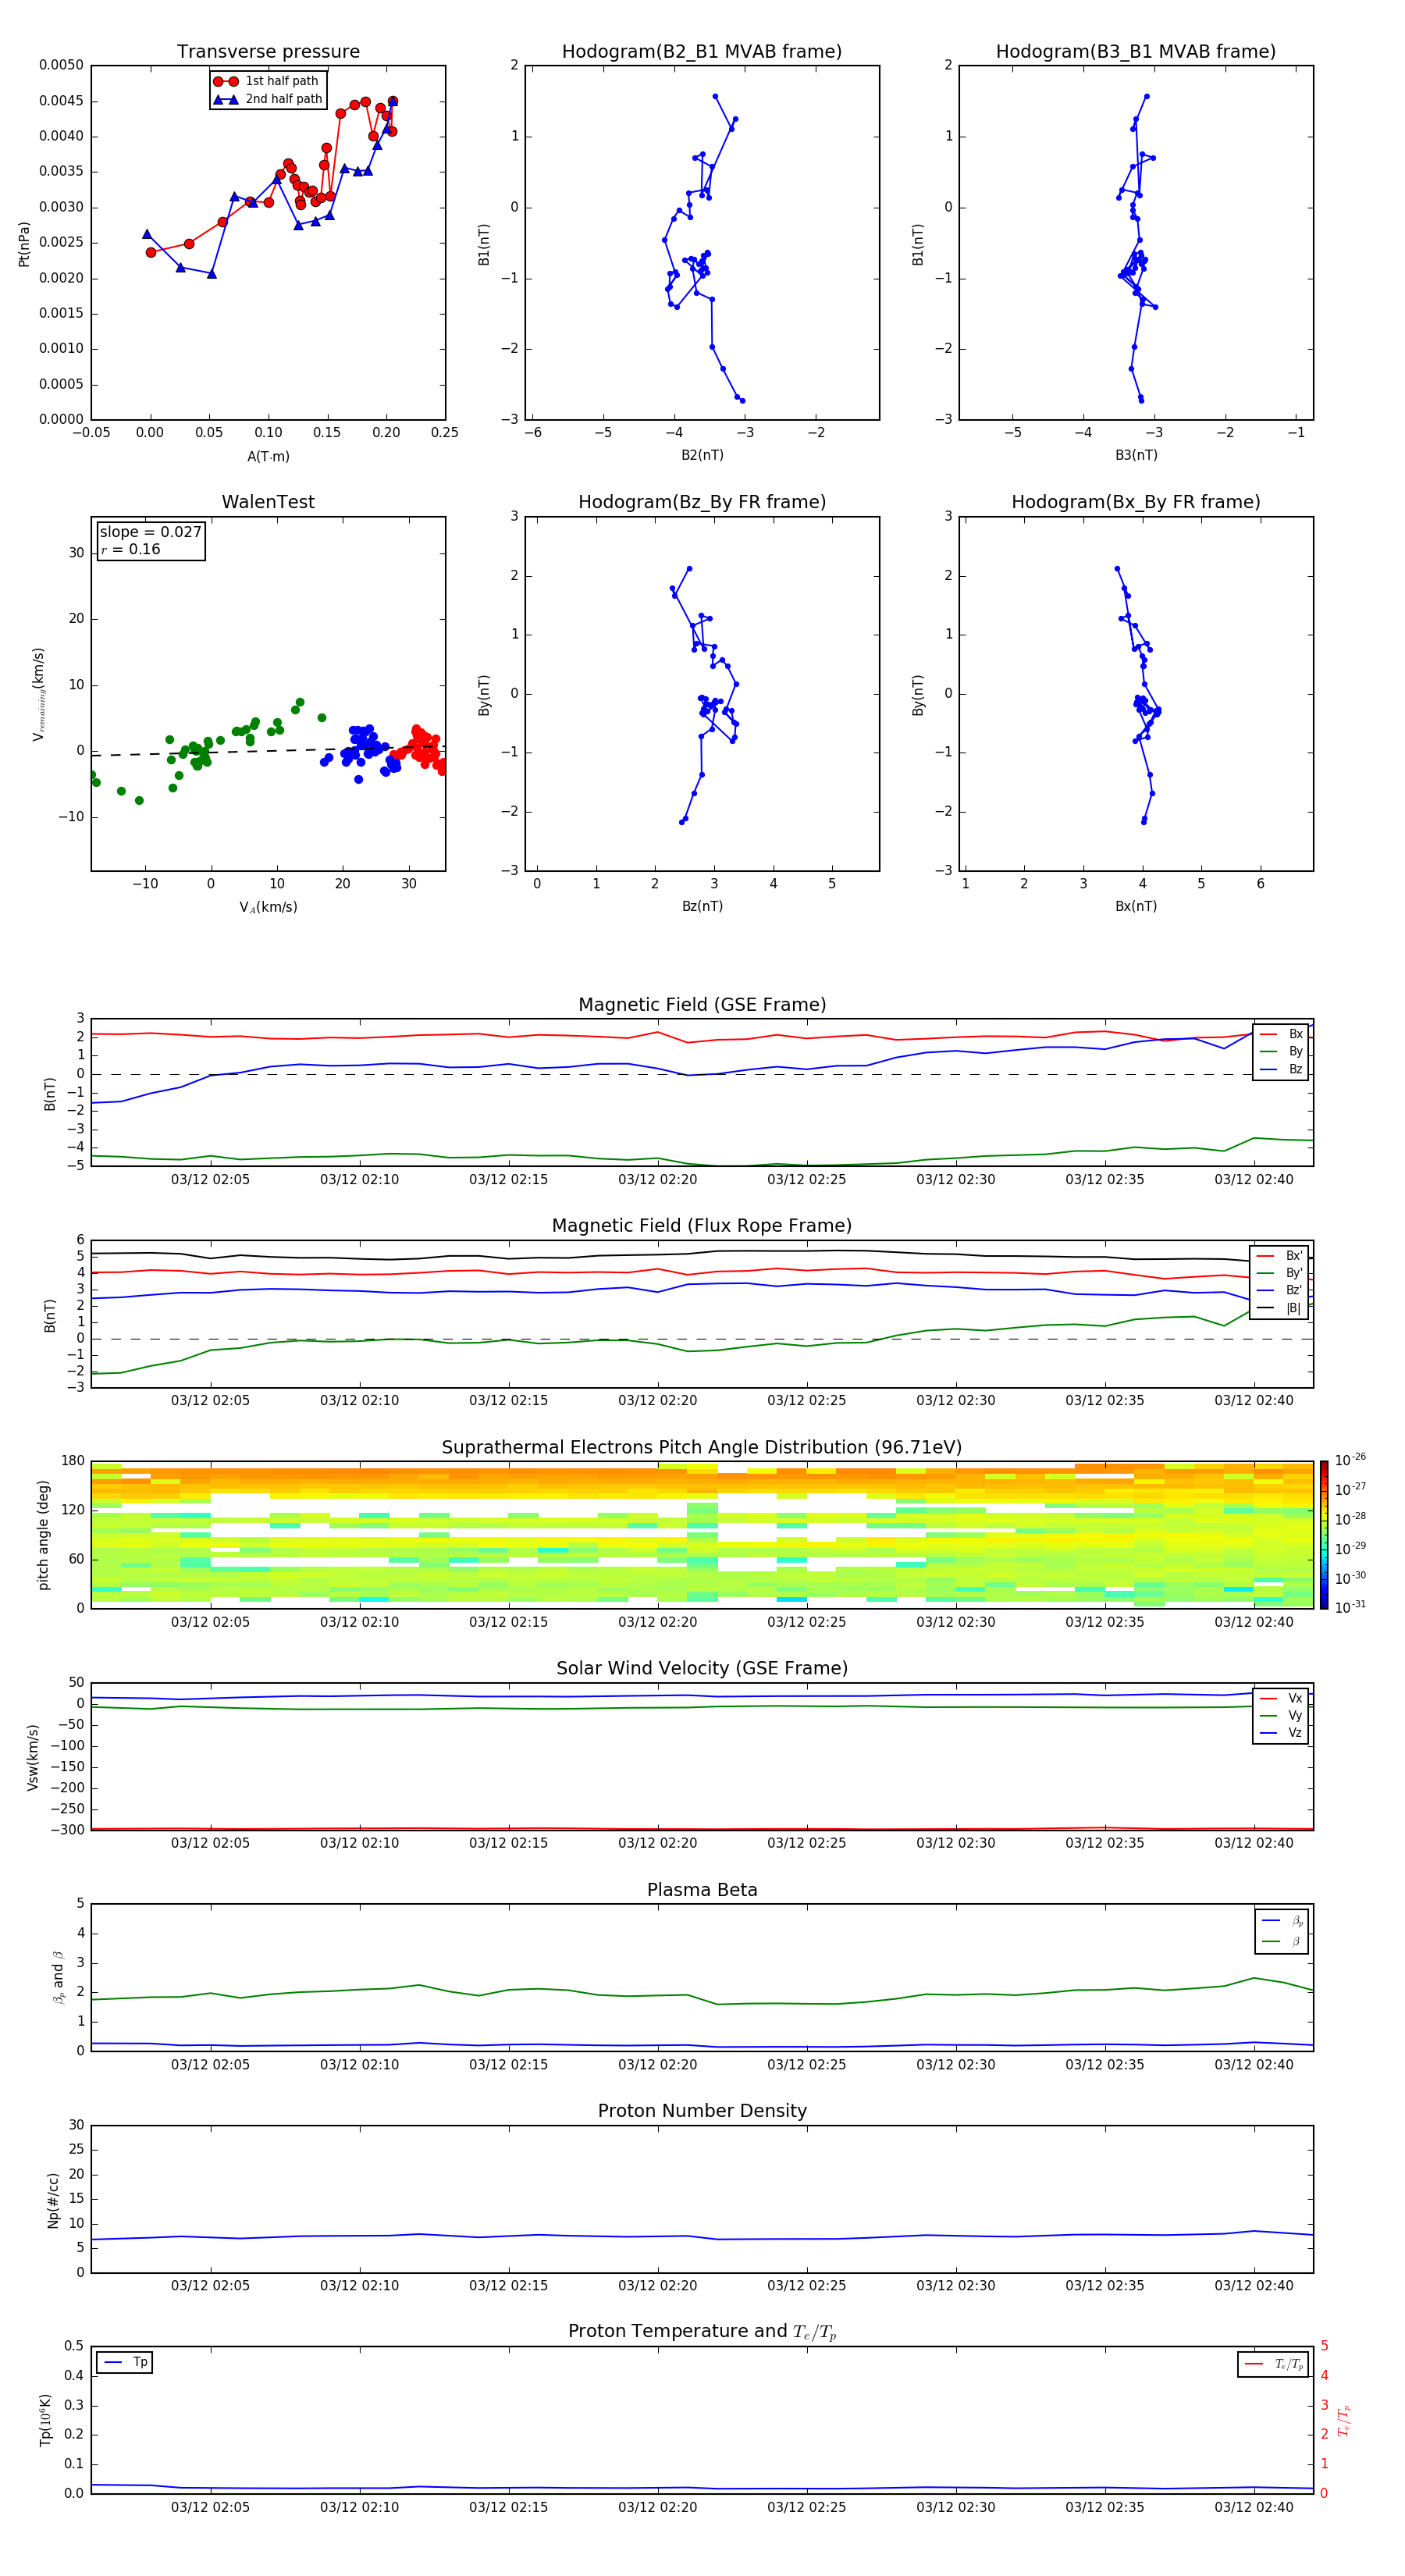Click 'Hodogram(Bz_By FR frame)' title
Viewport: 1405px width, 2576px height.
tap(702, 502)
